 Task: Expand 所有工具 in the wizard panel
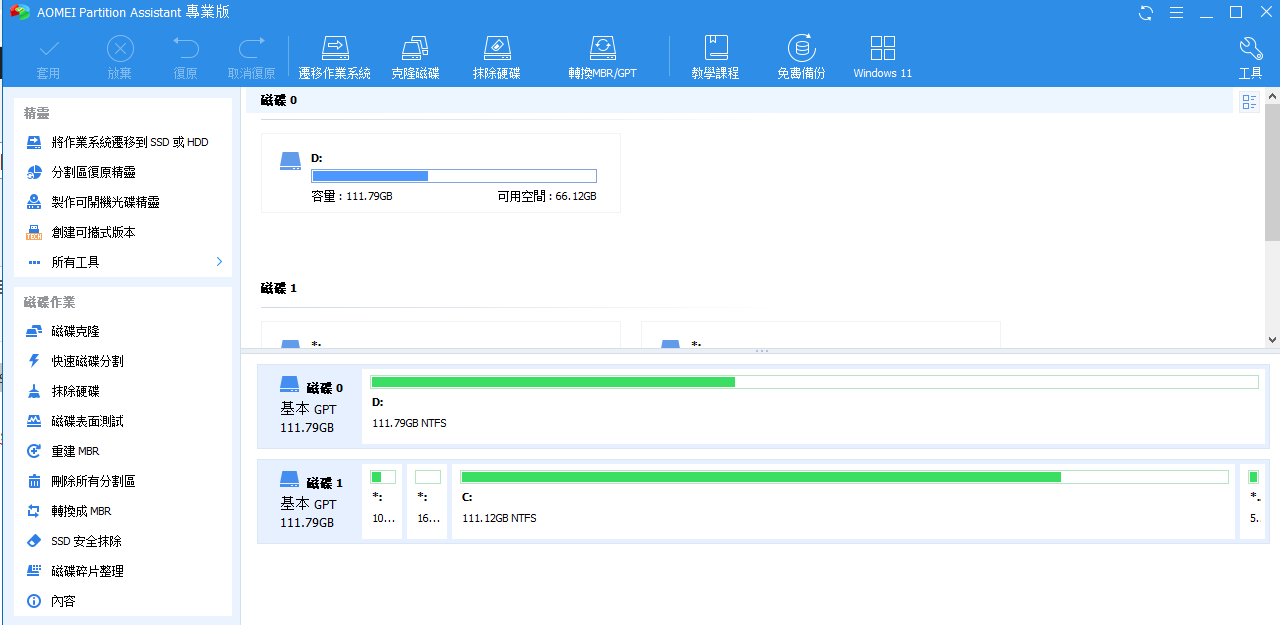(124, 262)
